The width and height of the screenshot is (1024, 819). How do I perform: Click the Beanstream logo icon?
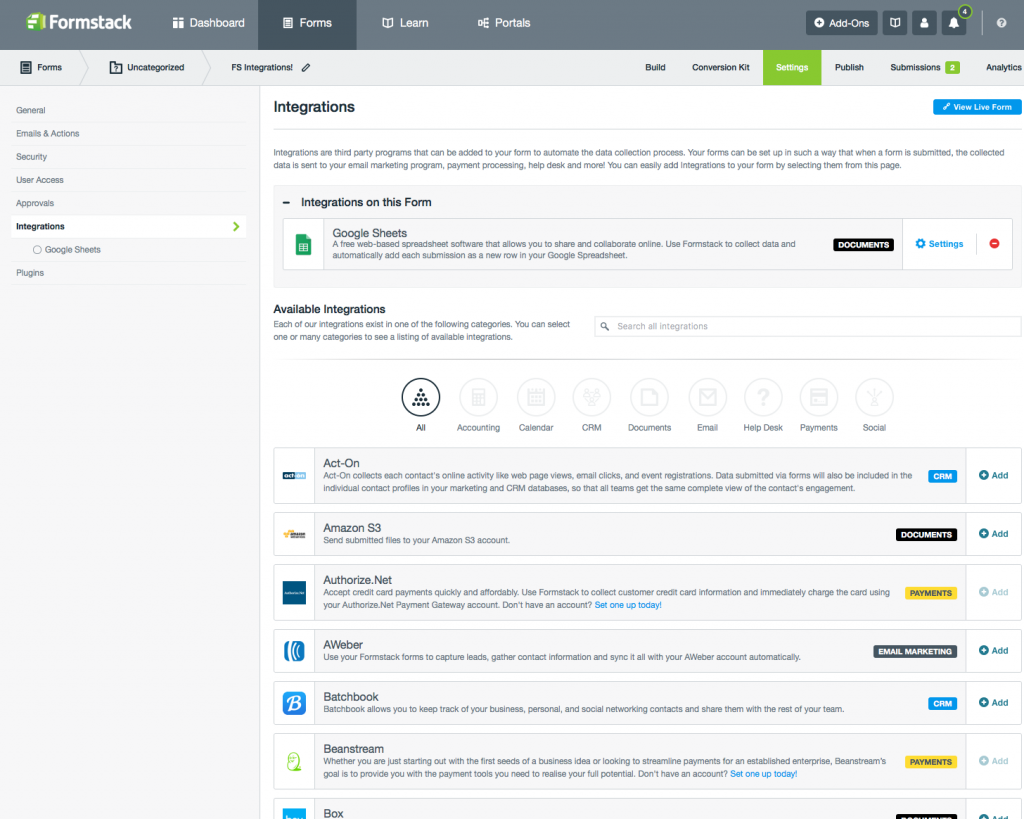(294, 762)
